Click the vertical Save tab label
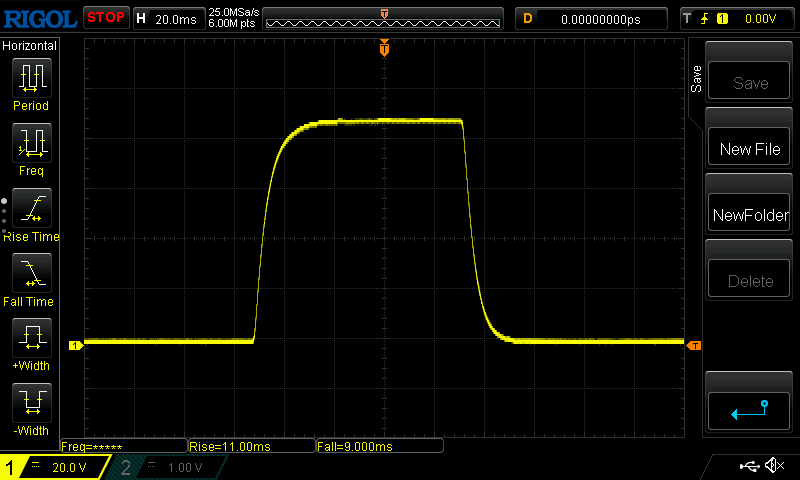800x480 pixels. pyautogui.click(x=696, y=79)
